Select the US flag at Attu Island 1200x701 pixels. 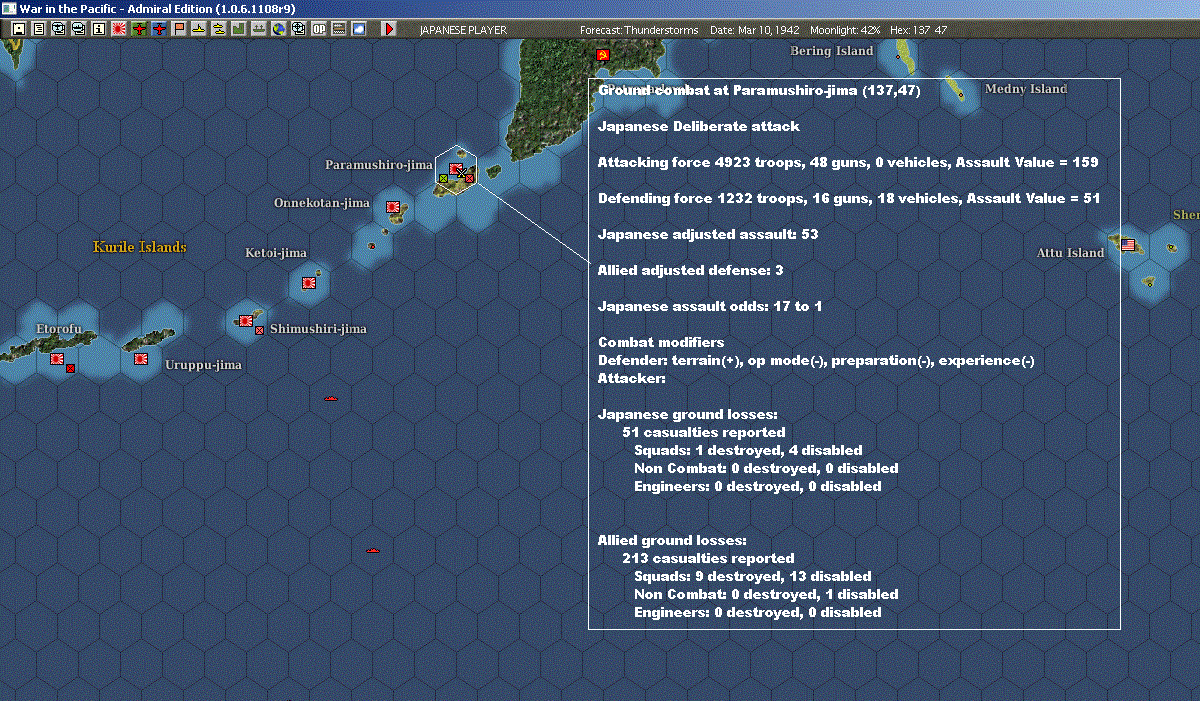click(x=1128, y=244)
